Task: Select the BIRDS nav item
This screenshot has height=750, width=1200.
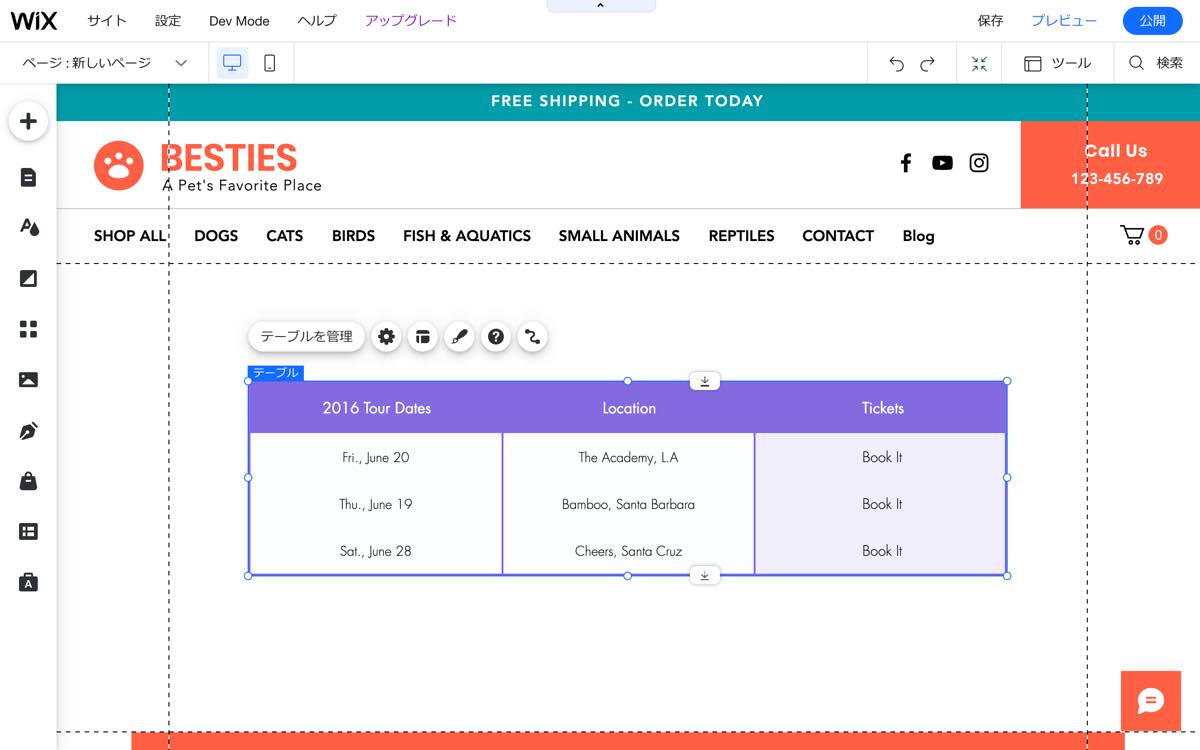Action: (353, 236)
